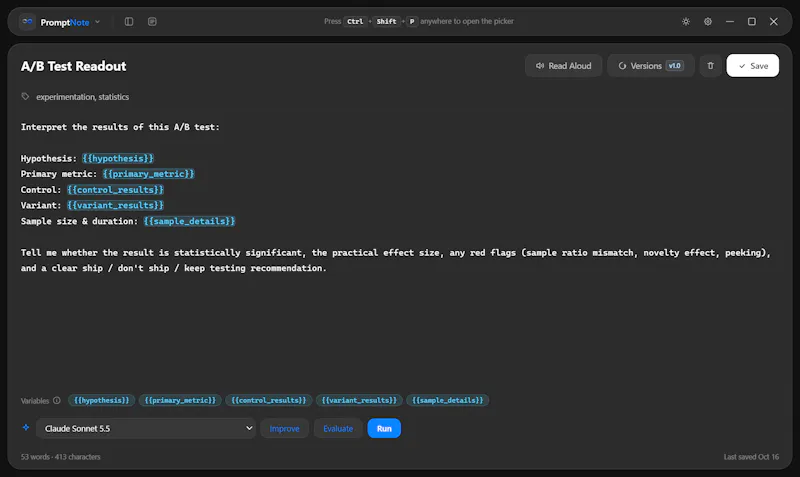The width and height of the screenshot is (800, 477).
Task: Open the notes list icon
Action: [x=152, y=21]
